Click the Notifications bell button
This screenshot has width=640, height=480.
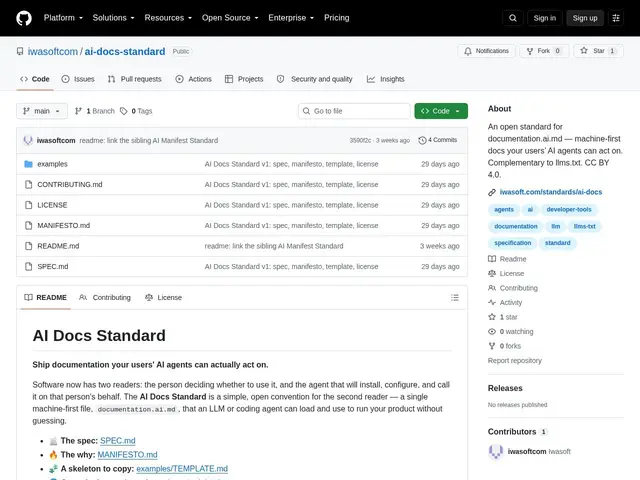click(x=487, y=51)
